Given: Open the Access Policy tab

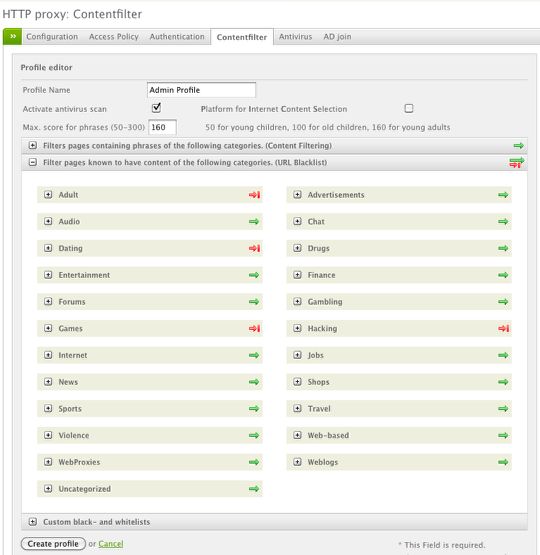Looking at the screenshot, I should tap(114, 37).
